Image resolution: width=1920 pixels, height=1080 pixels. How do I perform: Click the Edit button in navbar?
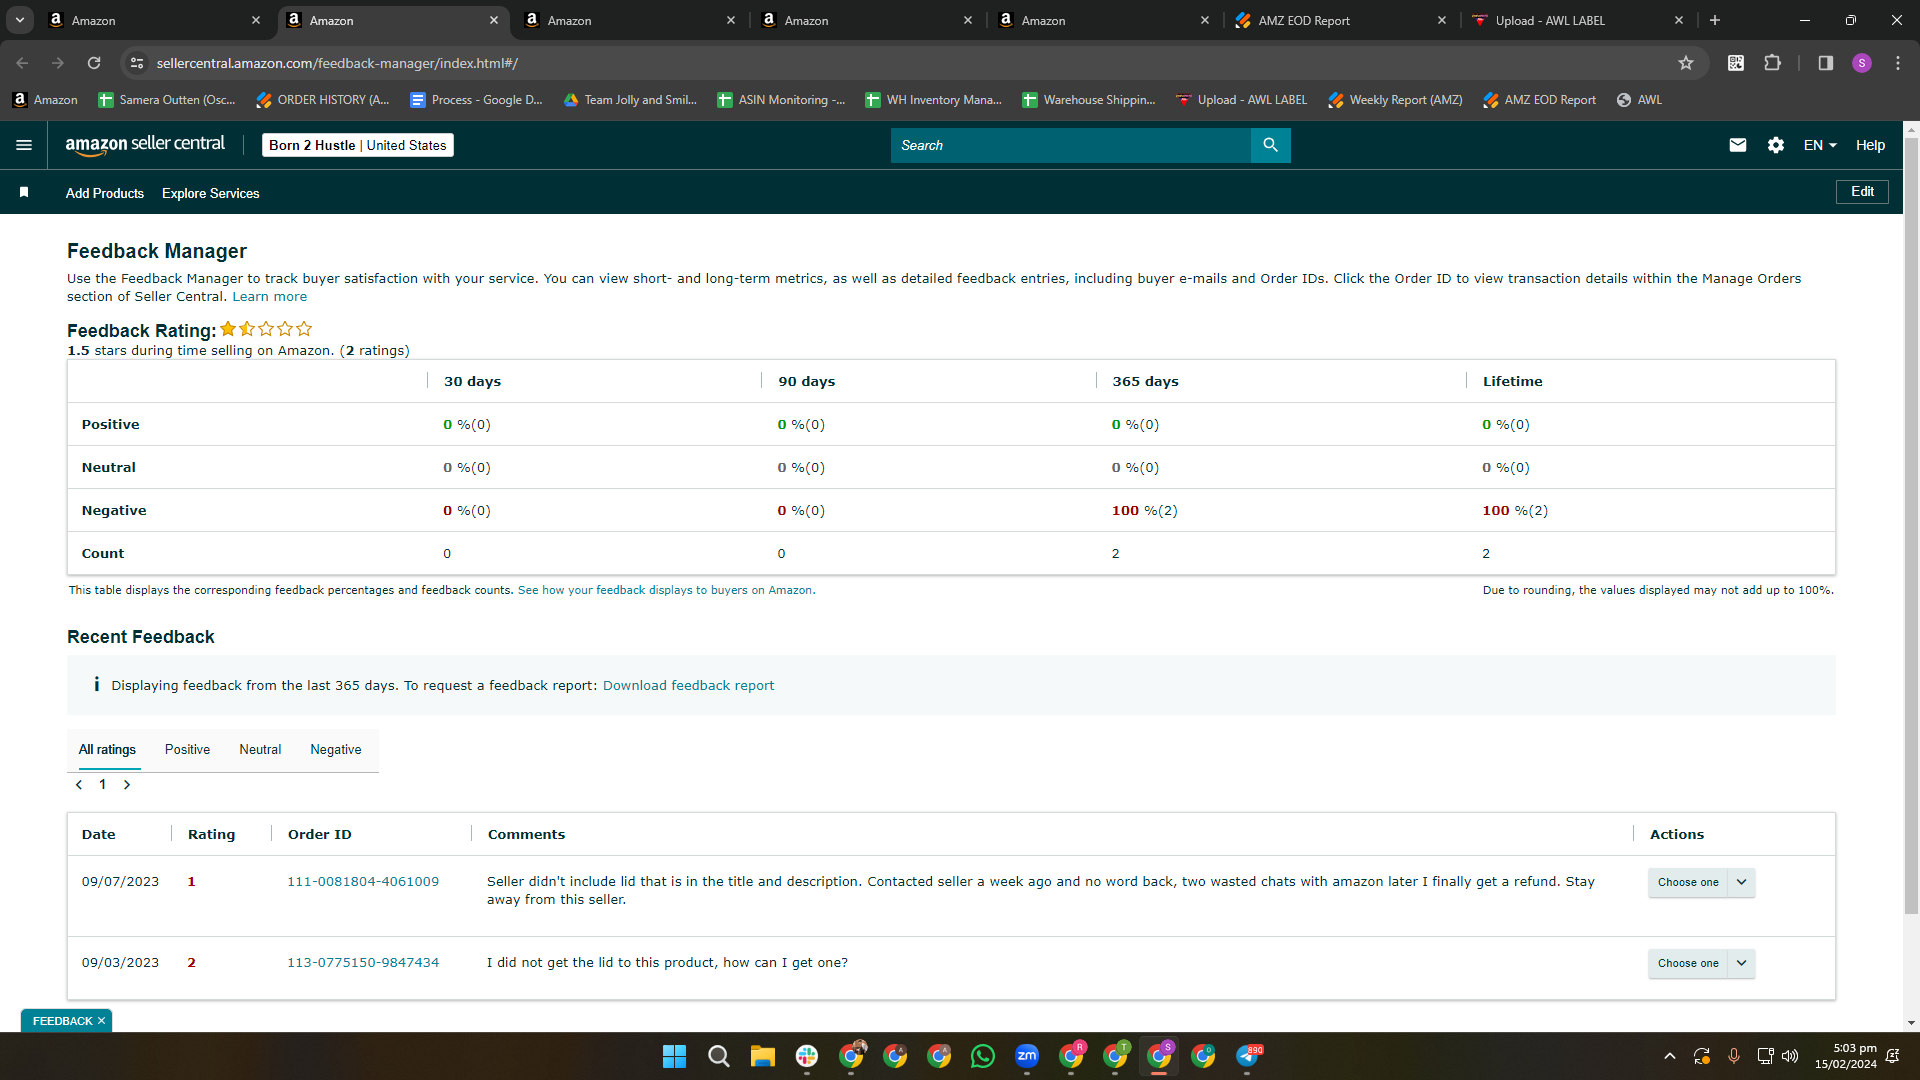[1862, 192]
